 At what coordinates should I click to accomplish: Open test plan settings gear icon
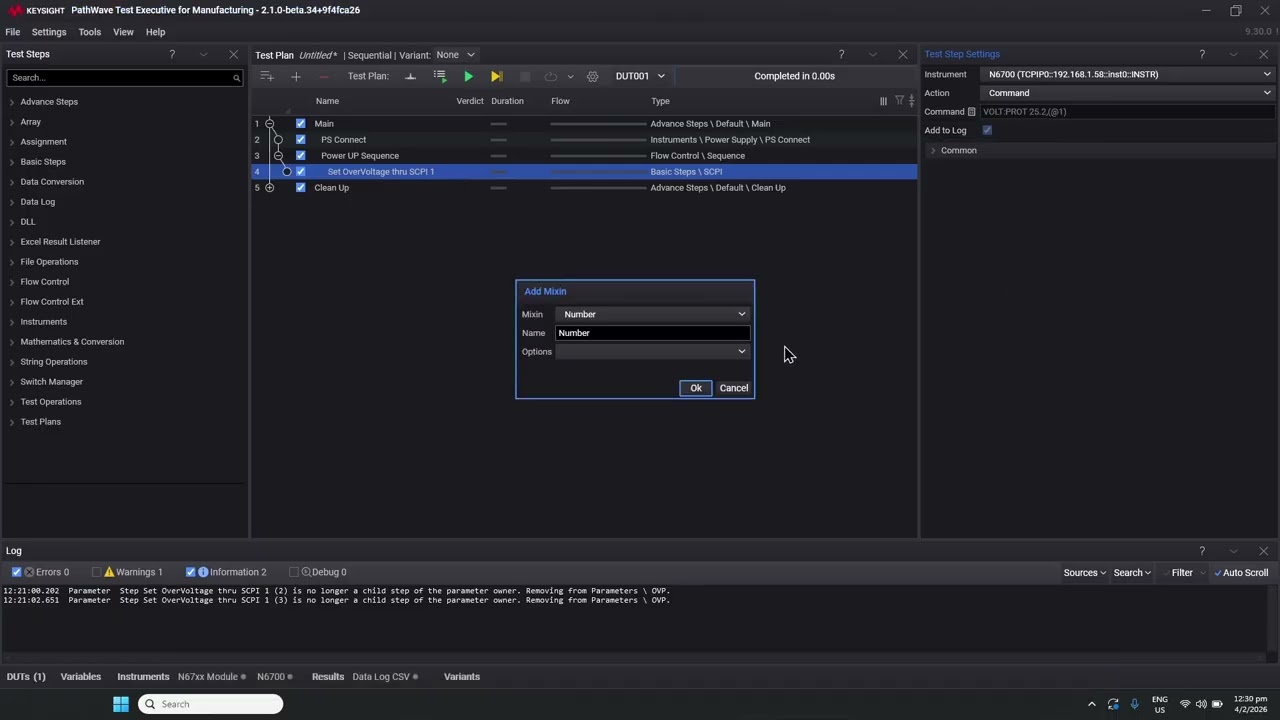592,76
